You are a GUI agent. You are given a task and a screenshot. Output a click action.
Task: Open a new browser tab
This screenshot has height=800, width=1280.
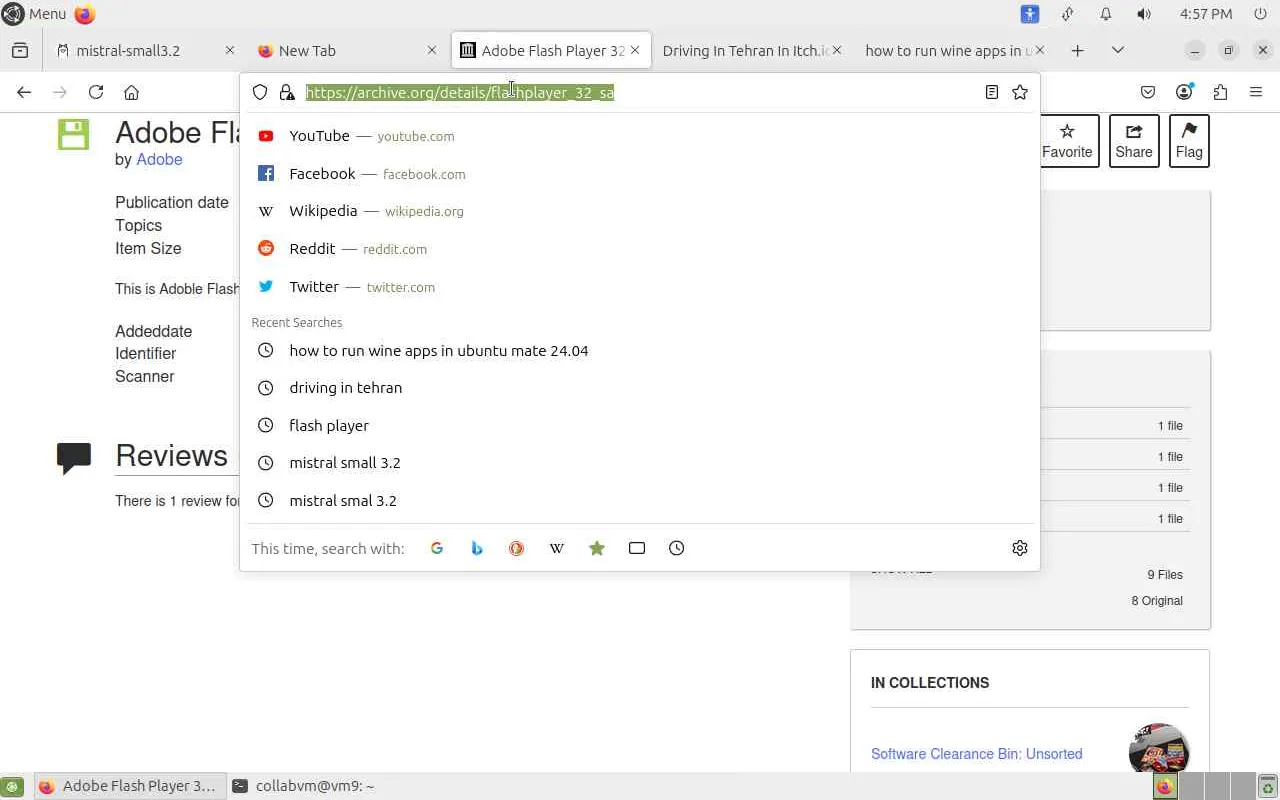click(x=1077, y=50)
